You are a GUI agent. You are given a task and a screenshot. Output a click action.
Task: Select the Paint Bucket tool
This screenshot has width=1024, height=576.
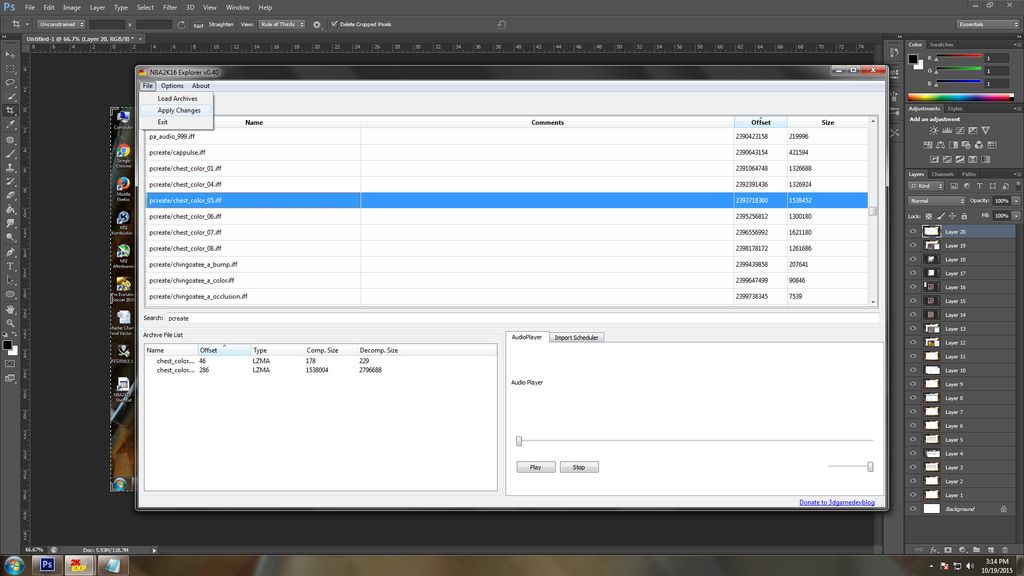click(x=10, y=210)
